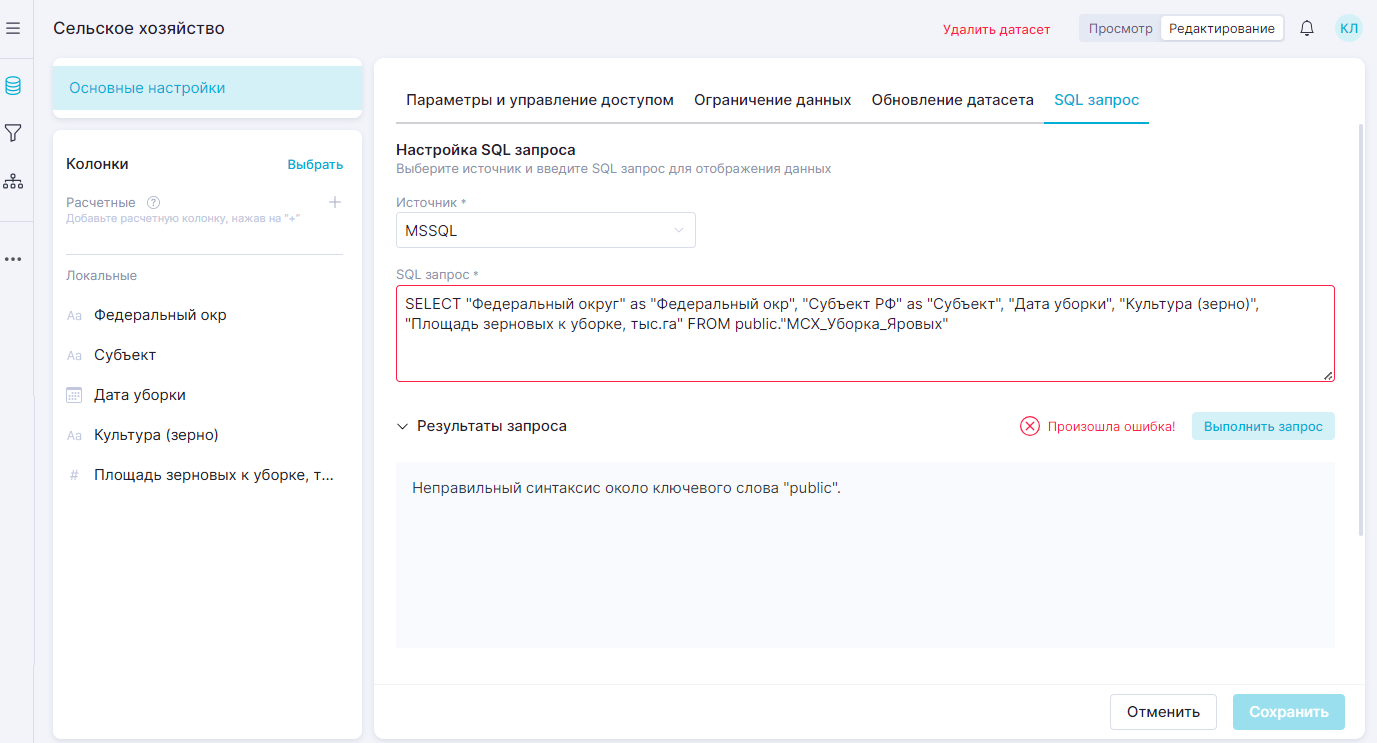This screenshot has width=1377, height=743.
Task: Open the Ограничение данных tab
Action: 772,100
